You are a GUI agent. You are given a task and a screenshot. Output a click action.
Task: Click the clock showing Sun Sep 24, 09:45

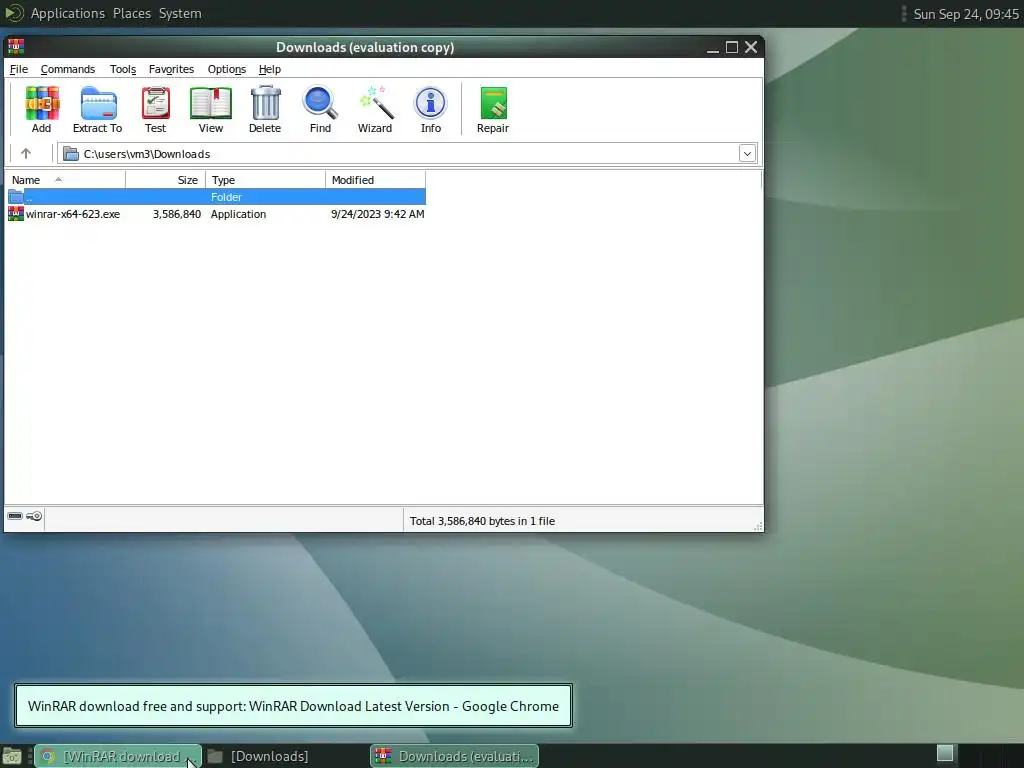966,14
